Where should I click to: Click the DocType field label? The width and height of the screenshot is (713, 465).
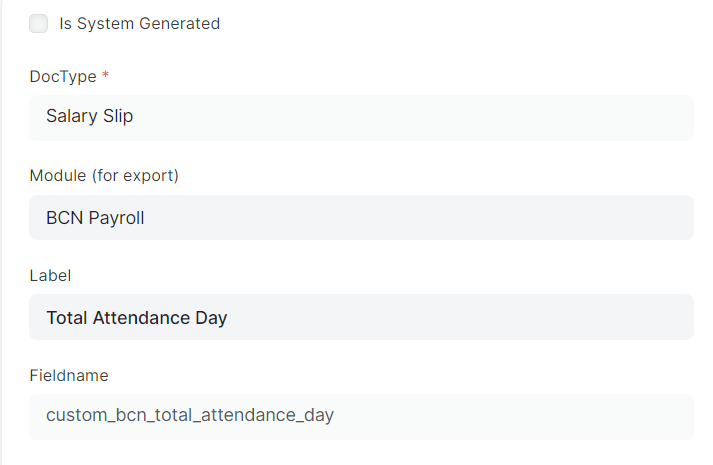(63, 76)
